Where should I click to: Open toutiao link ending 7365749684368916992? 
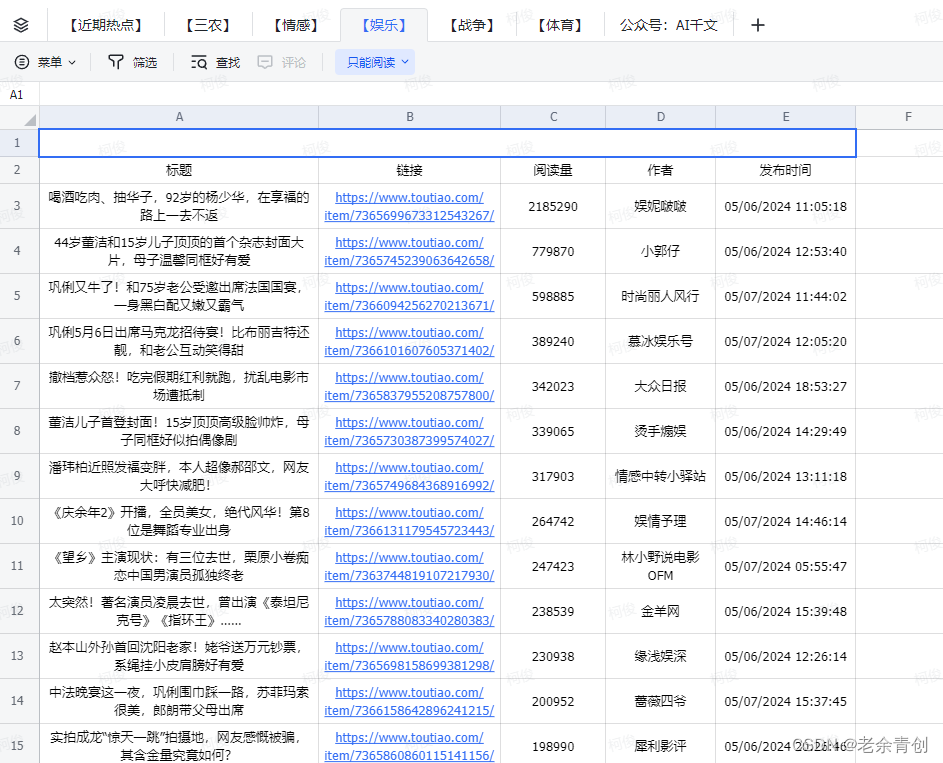[x=410, y=477]
